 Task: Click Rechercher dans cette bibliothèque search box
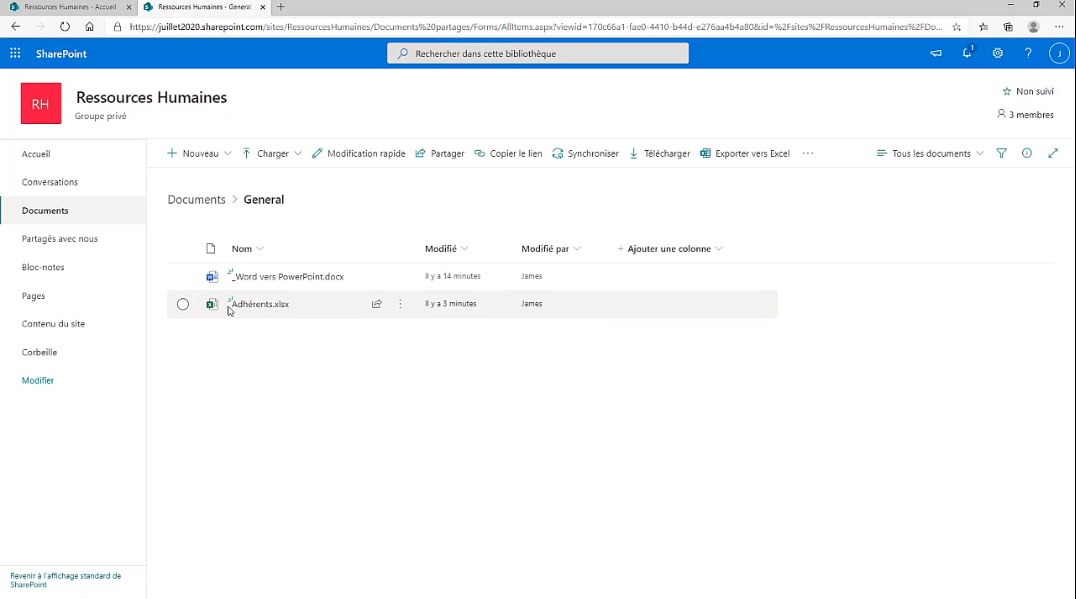[x=538, y=54]
